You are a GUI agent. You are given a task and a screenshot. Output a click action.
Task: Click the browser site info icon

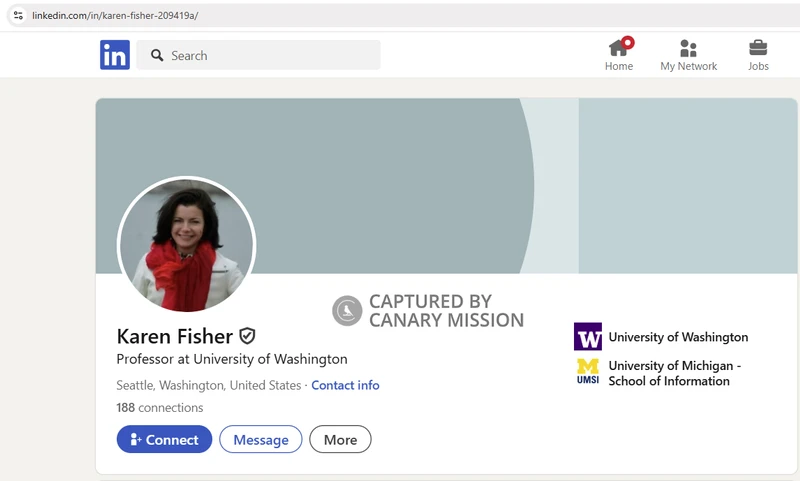18,15
